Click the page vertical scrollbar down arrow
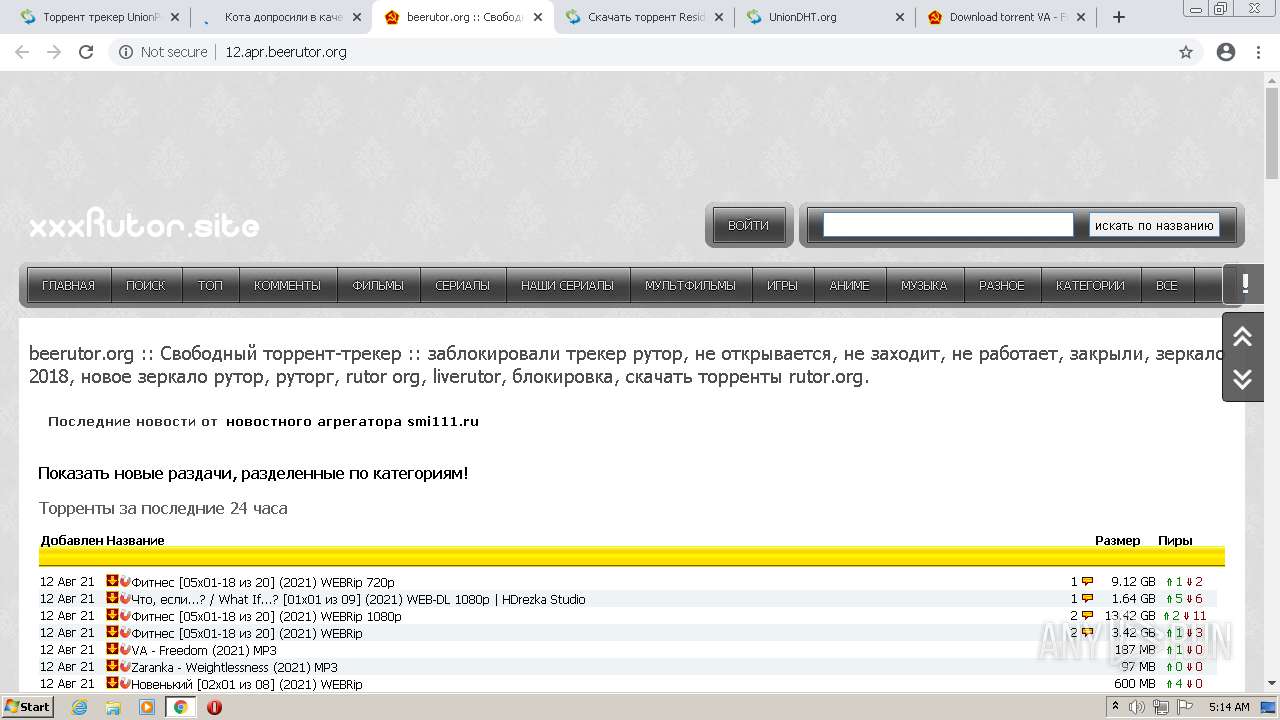The image size is (1280, 720). tap(1272, 684)
